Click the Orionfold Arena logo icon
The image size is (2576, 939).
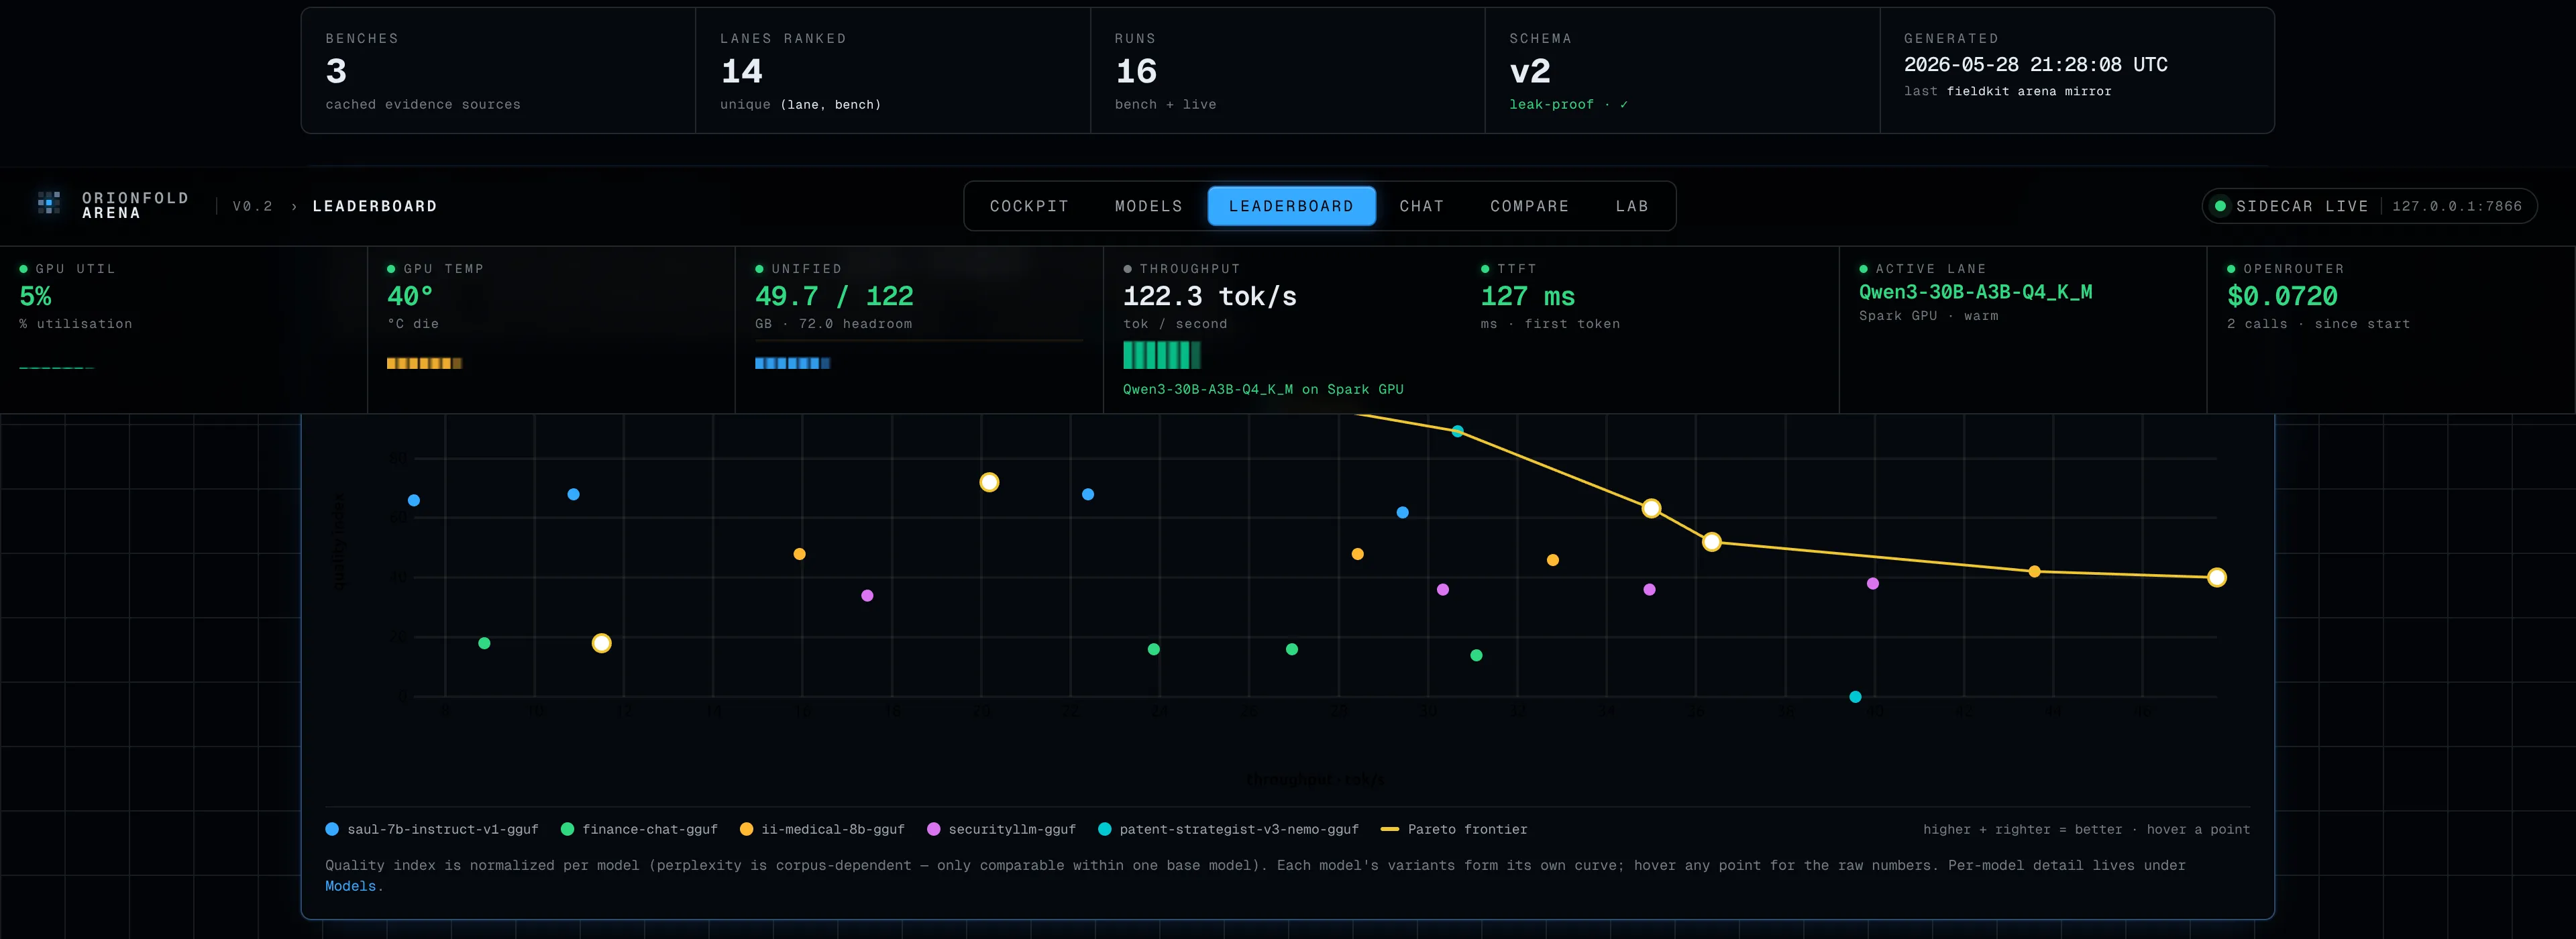click(x=49, y=203)
